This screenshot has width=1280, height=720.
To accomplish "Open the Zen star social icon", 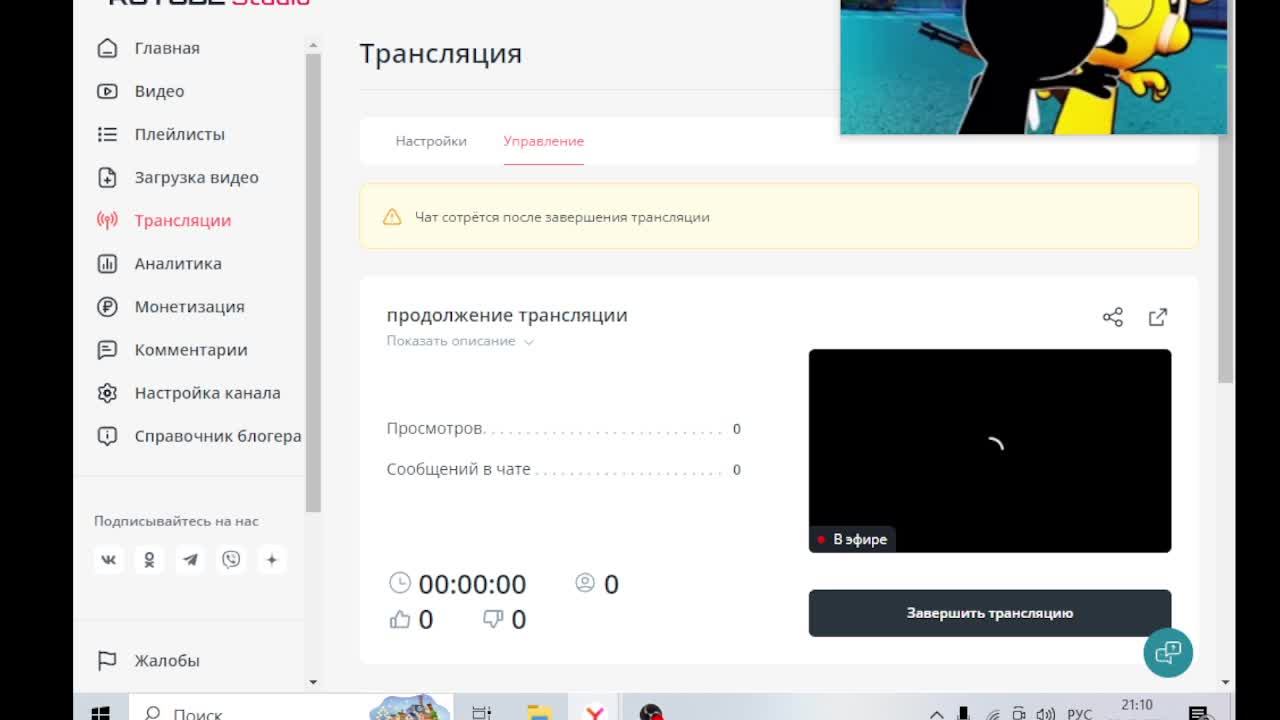I will (272, 560).
